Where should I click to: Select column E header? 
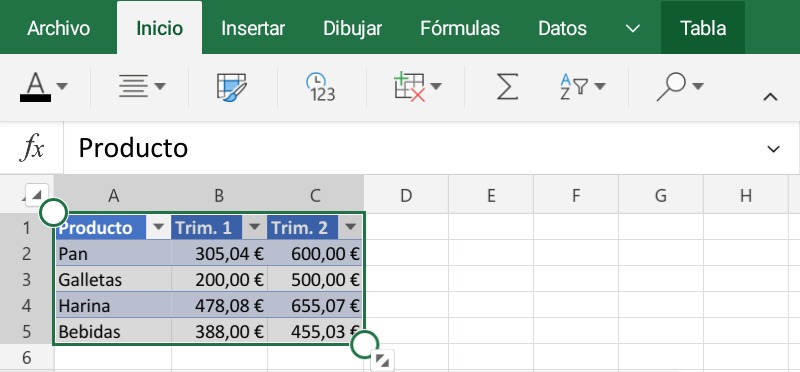pos(491,195)
